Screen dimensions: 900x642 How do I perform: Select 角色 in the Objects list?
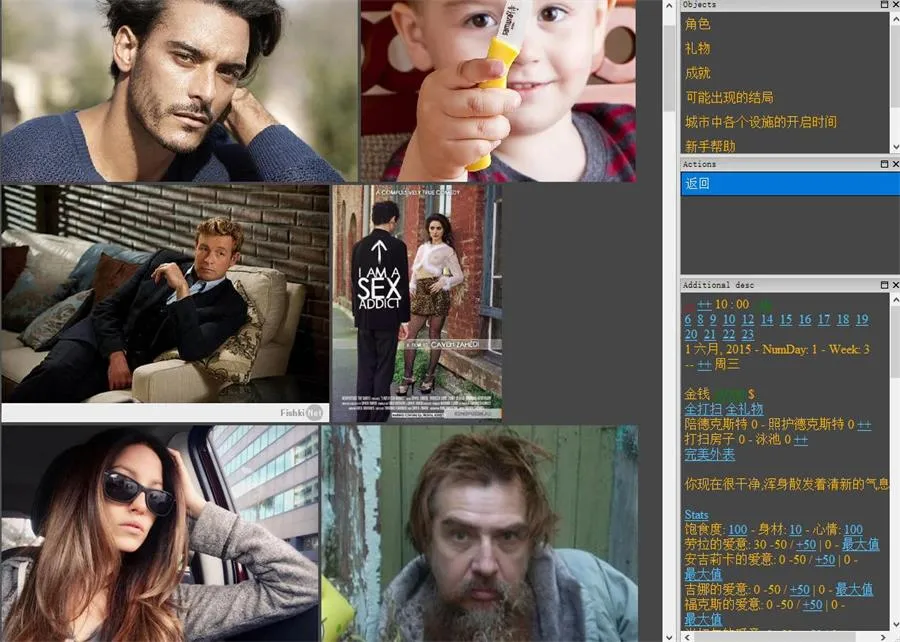[698, 24]
